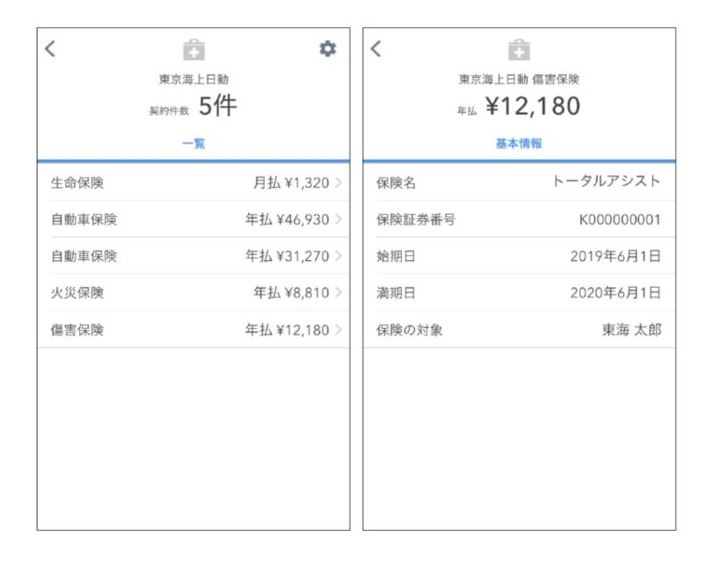Screen dimensions: 711x566
Task: Select 生命保険 in the insurance list
Action: point(77,183)
